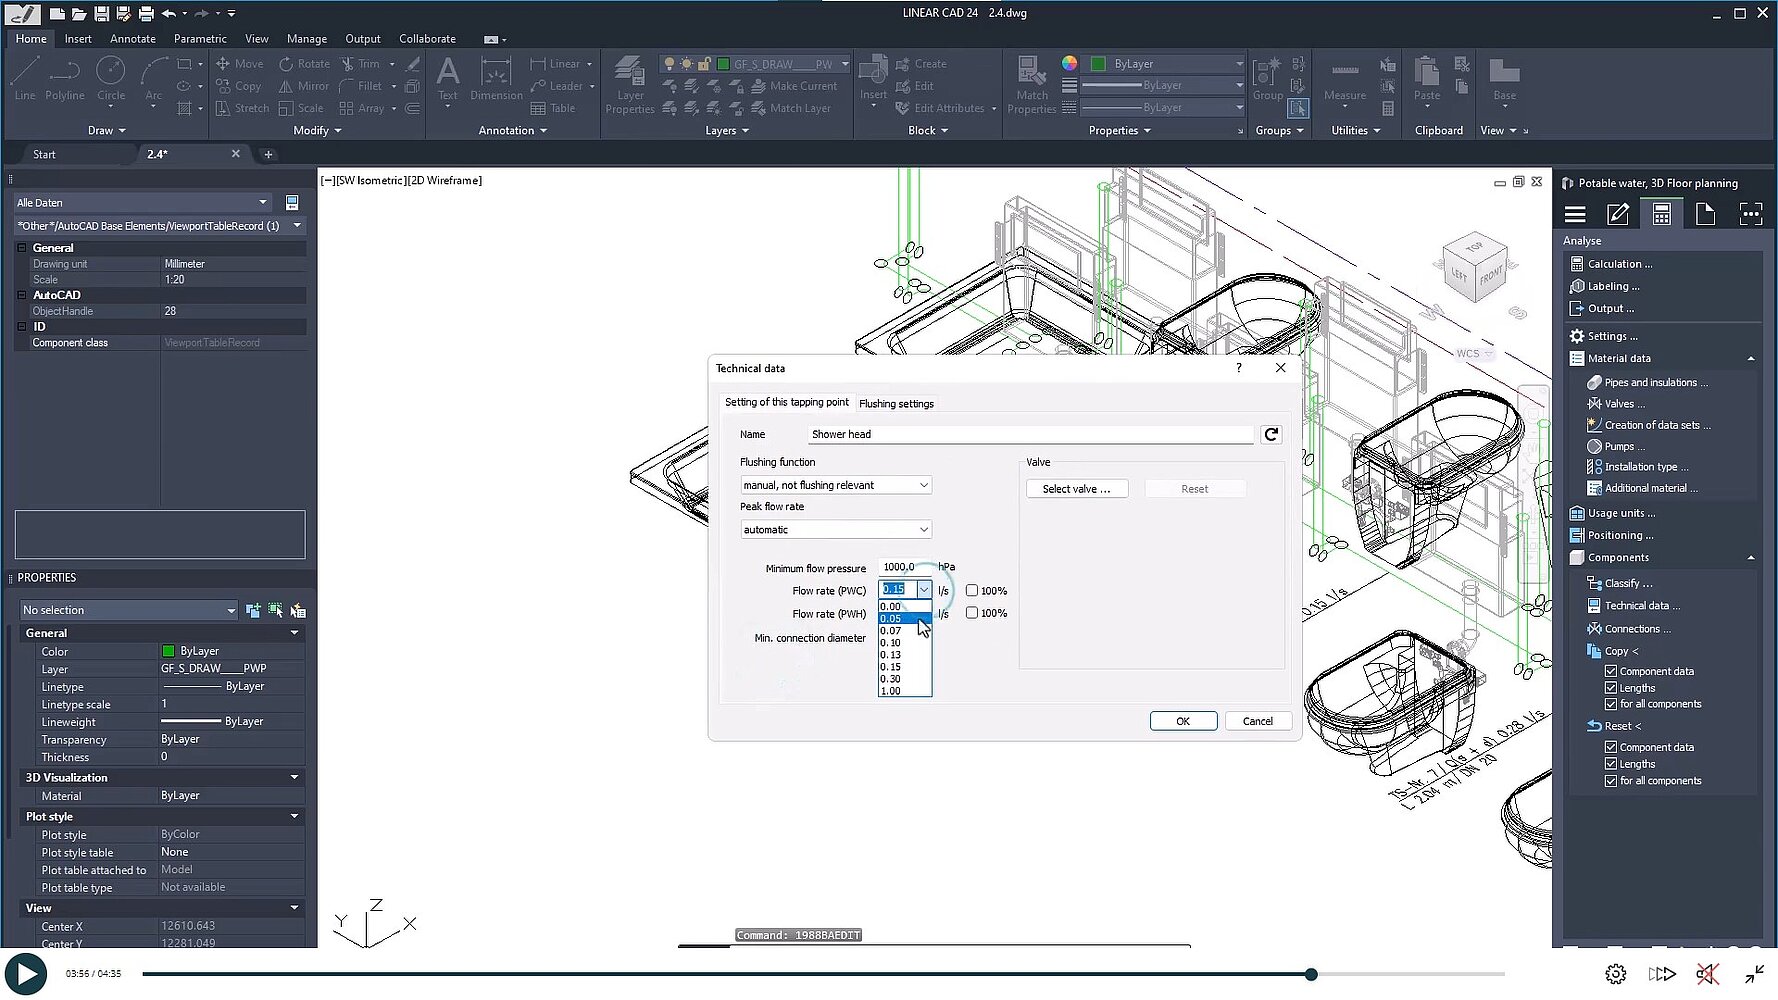Screen dimensions: 1778x1000
Task: Enable 100% checkbox for Flow rate (PWC)
Action: click(971, 591)
